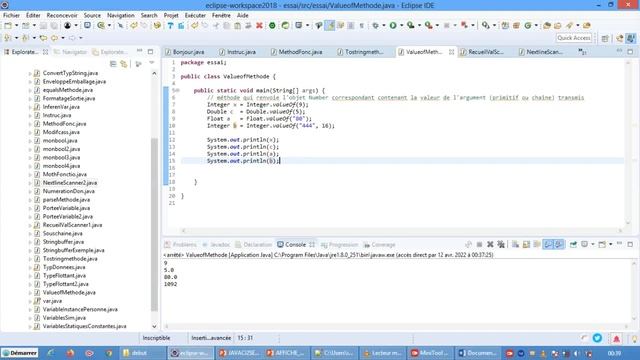640x360 pixels.
Task: Toggle Mark Occurrences highlighted toolbar button
Action: click(x=329, y=25)
